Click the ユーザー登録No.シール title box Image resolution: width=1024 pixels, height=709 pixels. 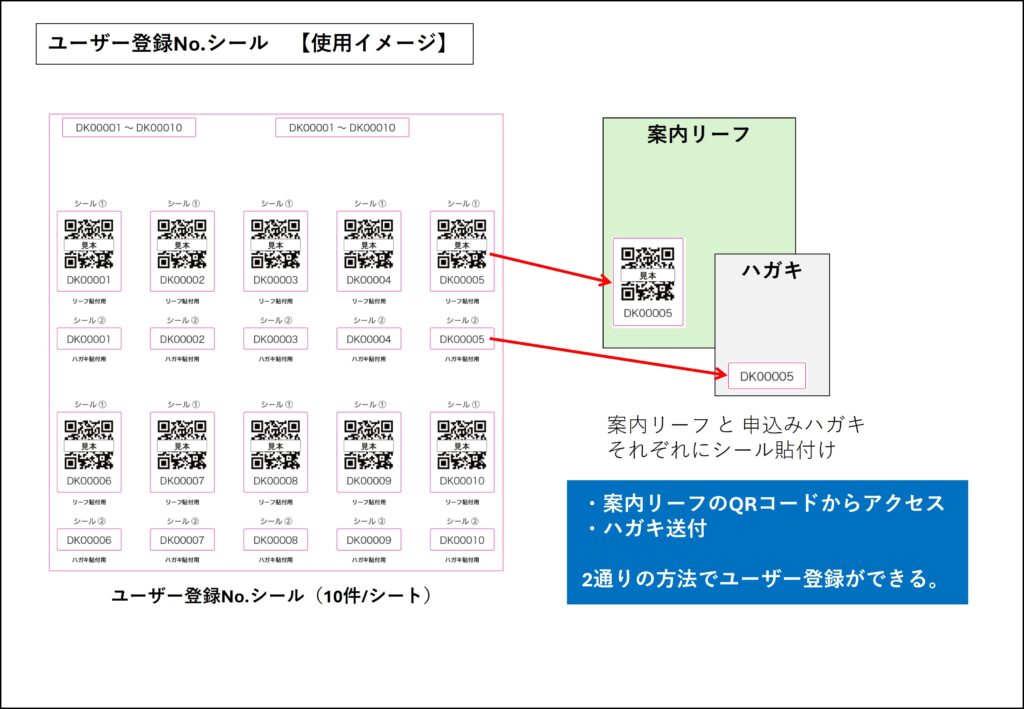[x=254, y=44]
